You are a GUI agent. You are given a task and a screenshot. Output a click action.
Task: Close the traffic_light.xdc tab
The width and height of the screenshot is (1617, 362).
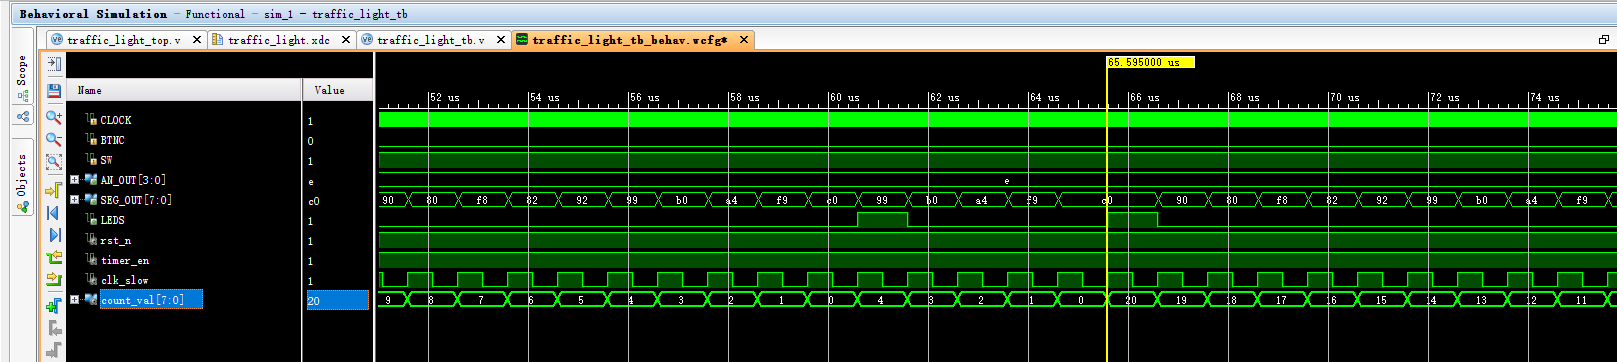click(346, 40)
